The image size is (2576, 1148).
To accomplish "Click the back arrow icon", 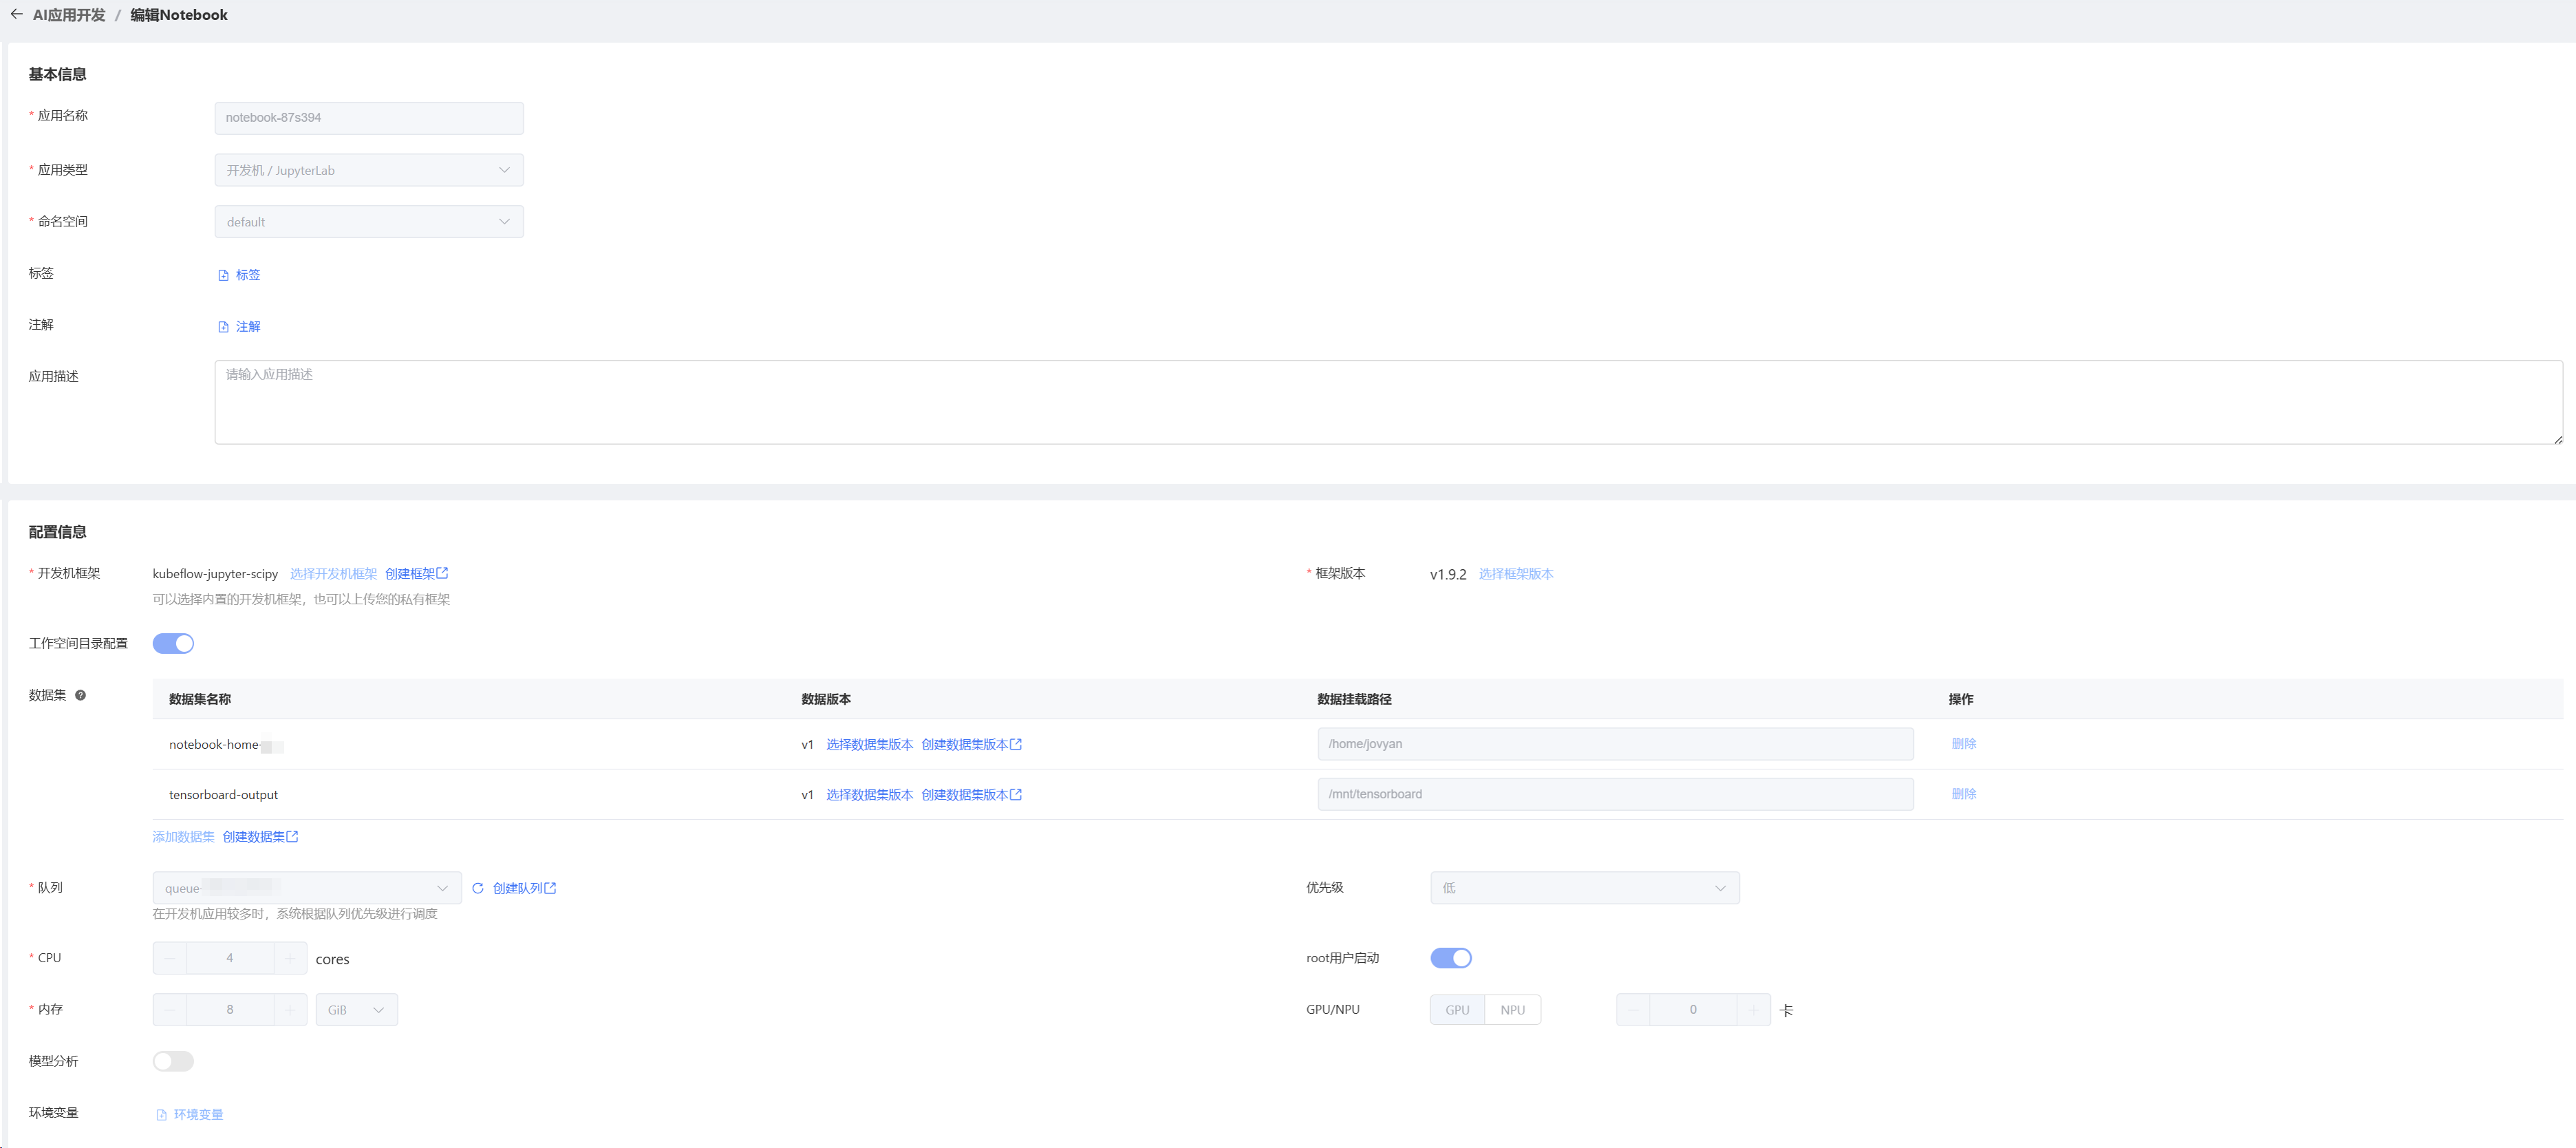I will click(16, 14).
